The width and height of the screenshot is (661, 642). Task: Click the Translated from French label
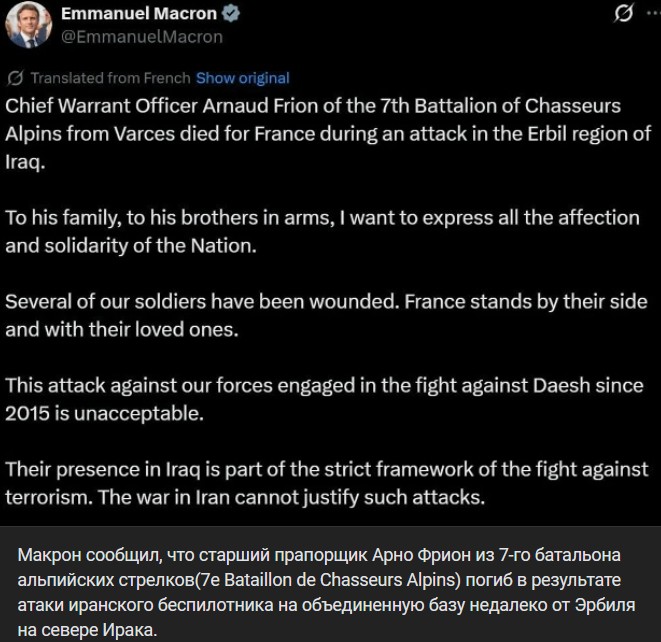pos(110,78)
